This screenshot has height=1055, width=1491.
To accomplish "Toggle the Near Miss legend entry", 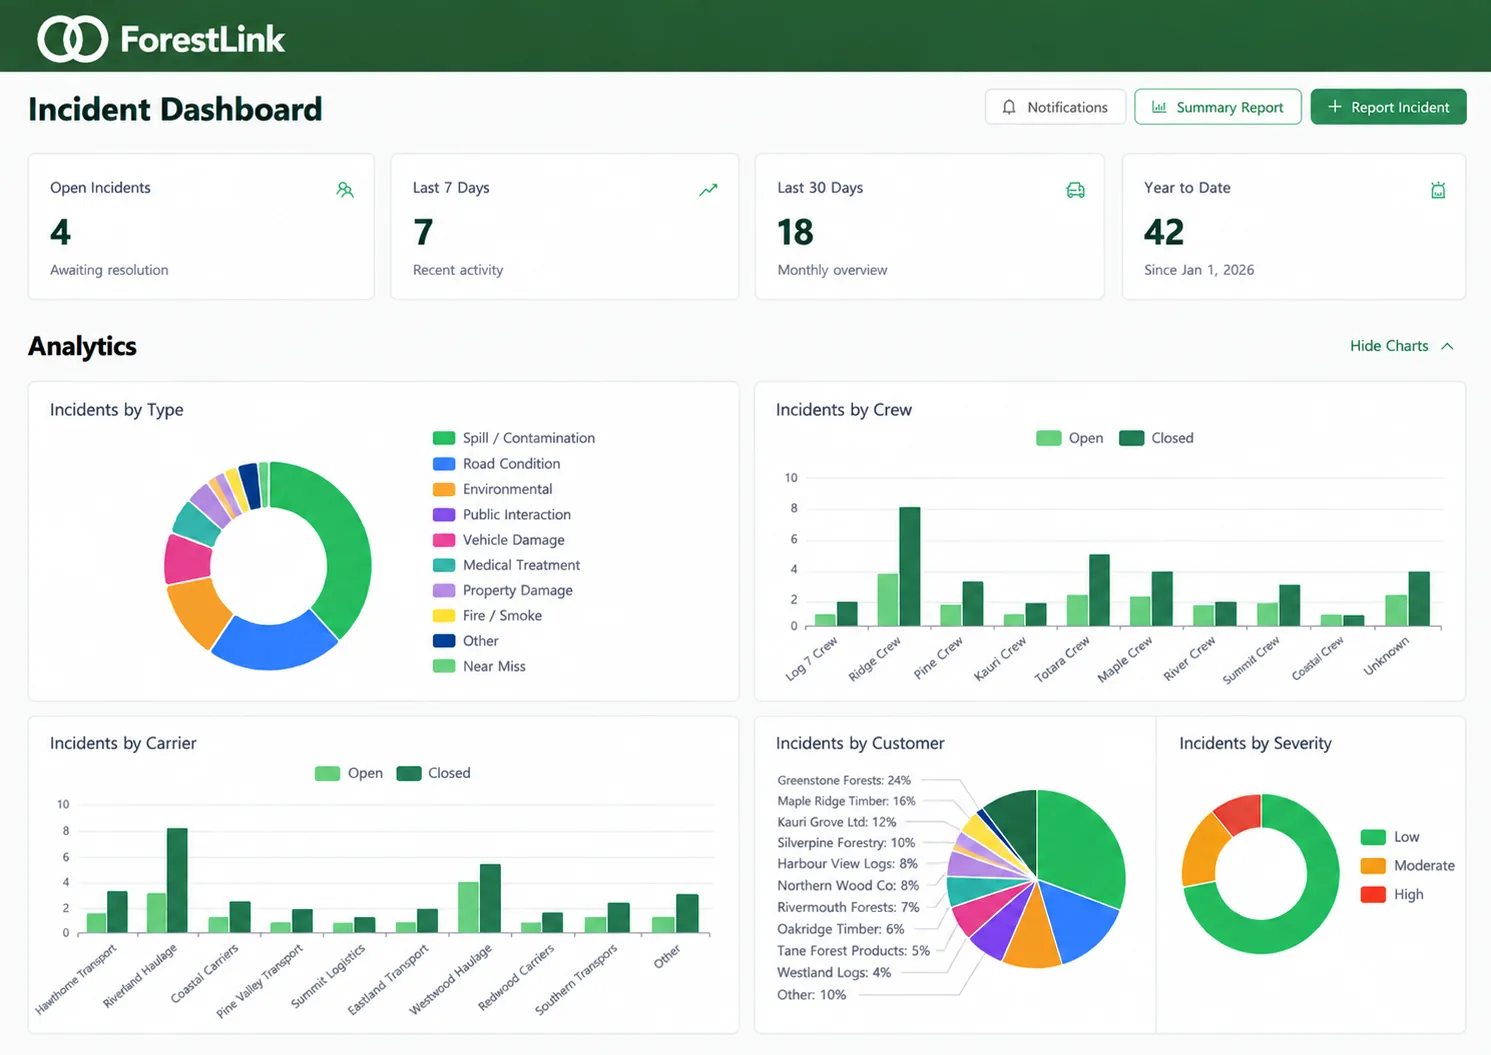I will [479, 667].
